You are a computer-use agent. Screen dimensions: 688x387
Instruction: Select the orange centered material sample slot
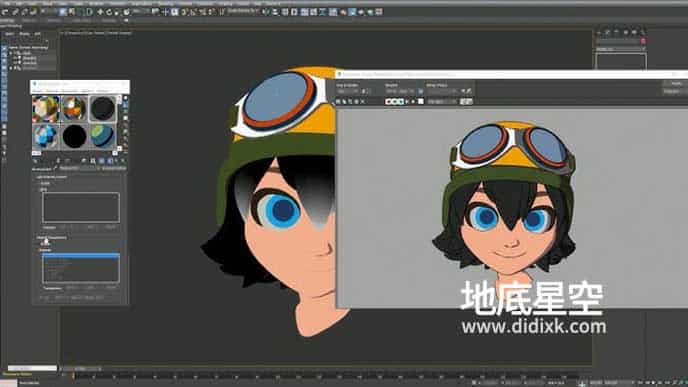point(74,108)
